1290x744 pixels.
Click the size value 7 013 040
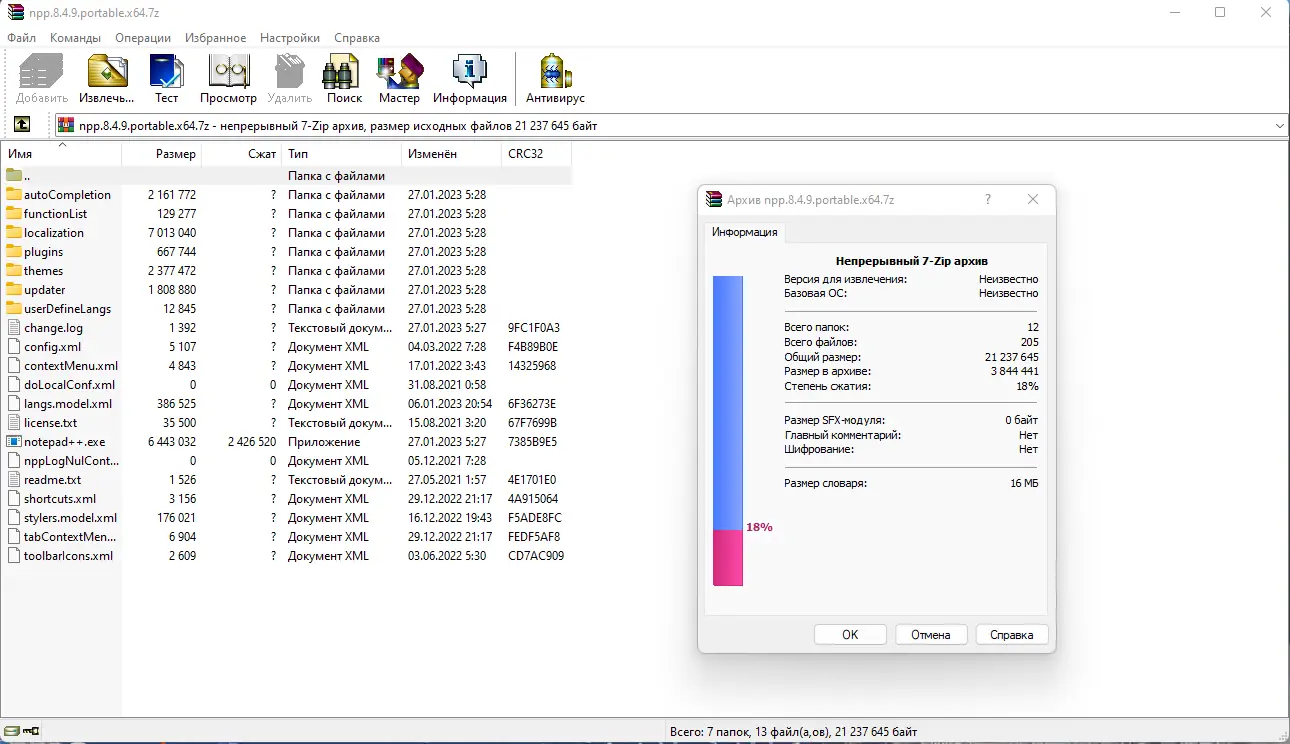172,233
